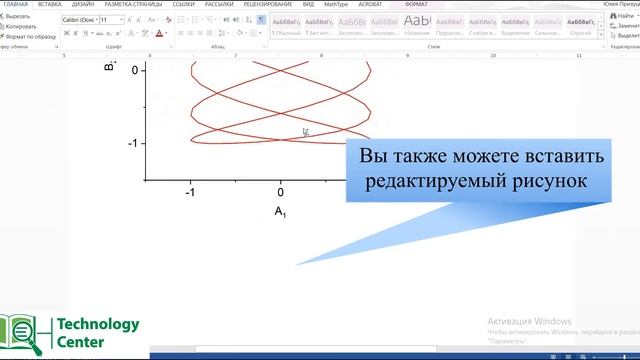
Task: Increase paragraph indent
Action: click(236, 20)
